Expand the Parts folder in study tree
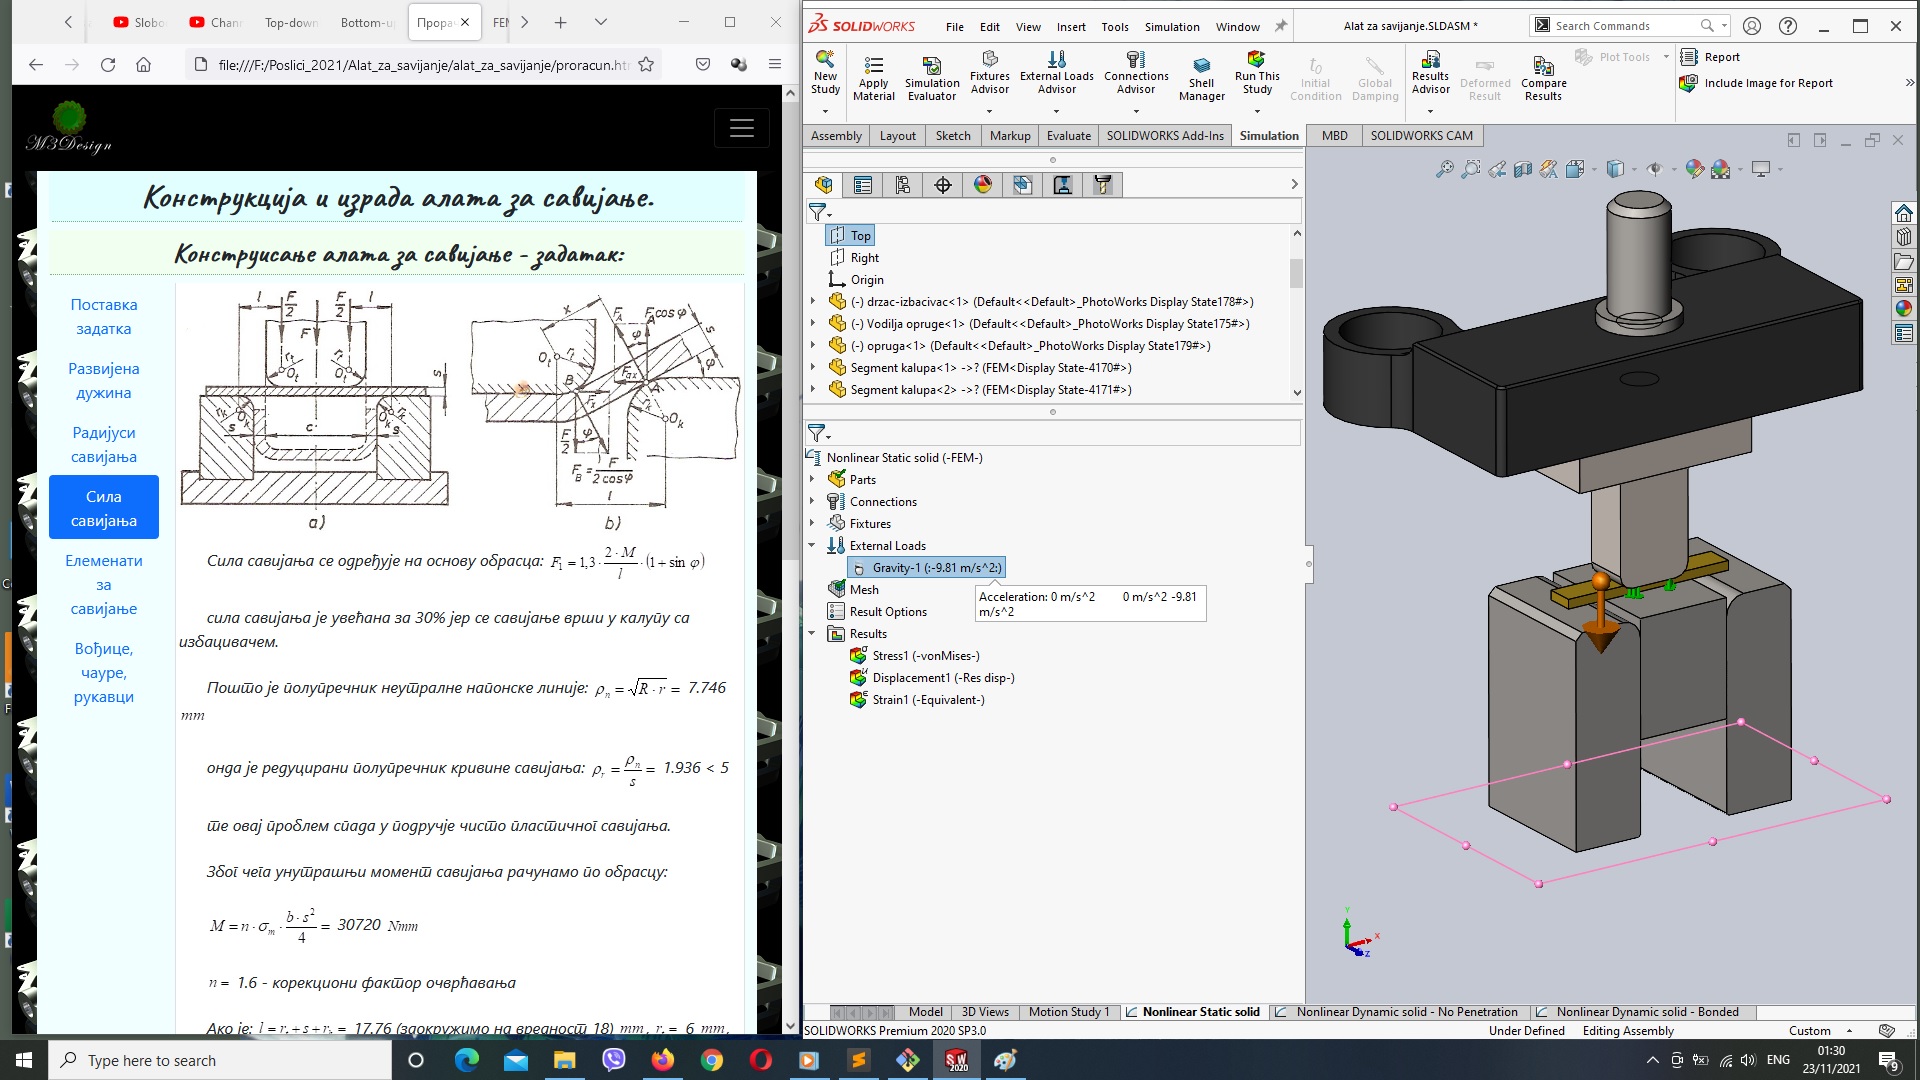Image resolution: width=1920 pixels, height=1080 pixels. [812, 480]
